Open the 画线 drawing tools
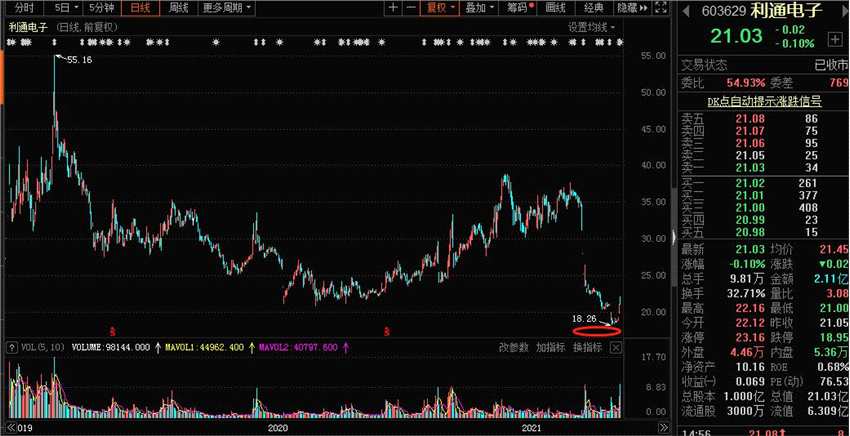Screen dimensions: 850x436 tap(556, 8)
